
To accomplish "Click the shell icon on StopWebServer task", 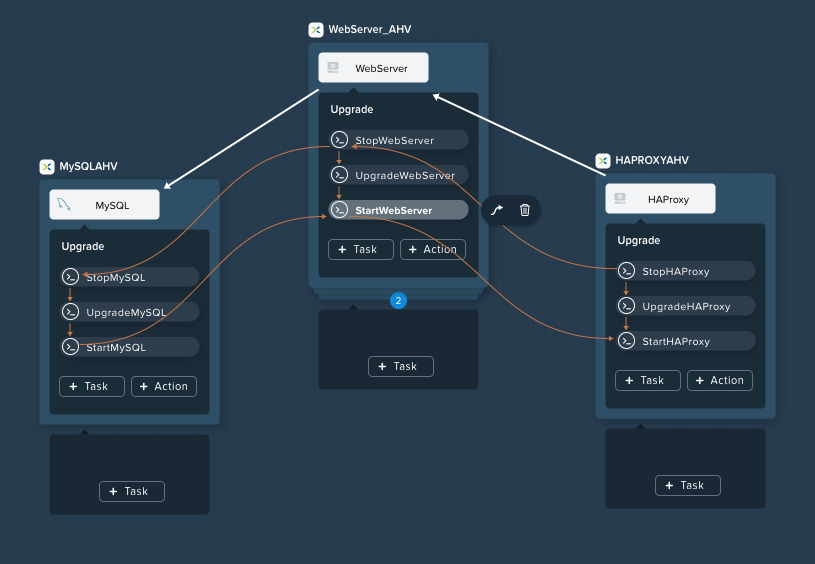I will pyautogui.click(x=339, y=140).
